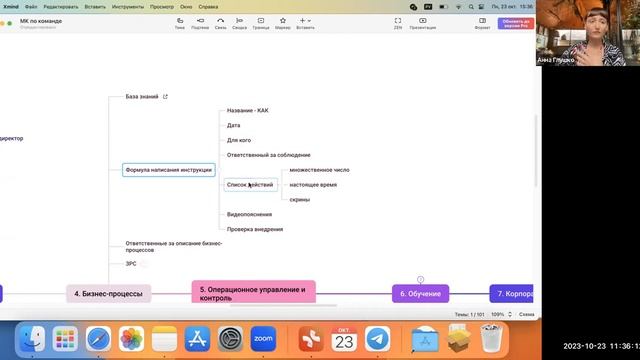Select the Название - КАК topic

pyautogui.click(x=247, y=111)
